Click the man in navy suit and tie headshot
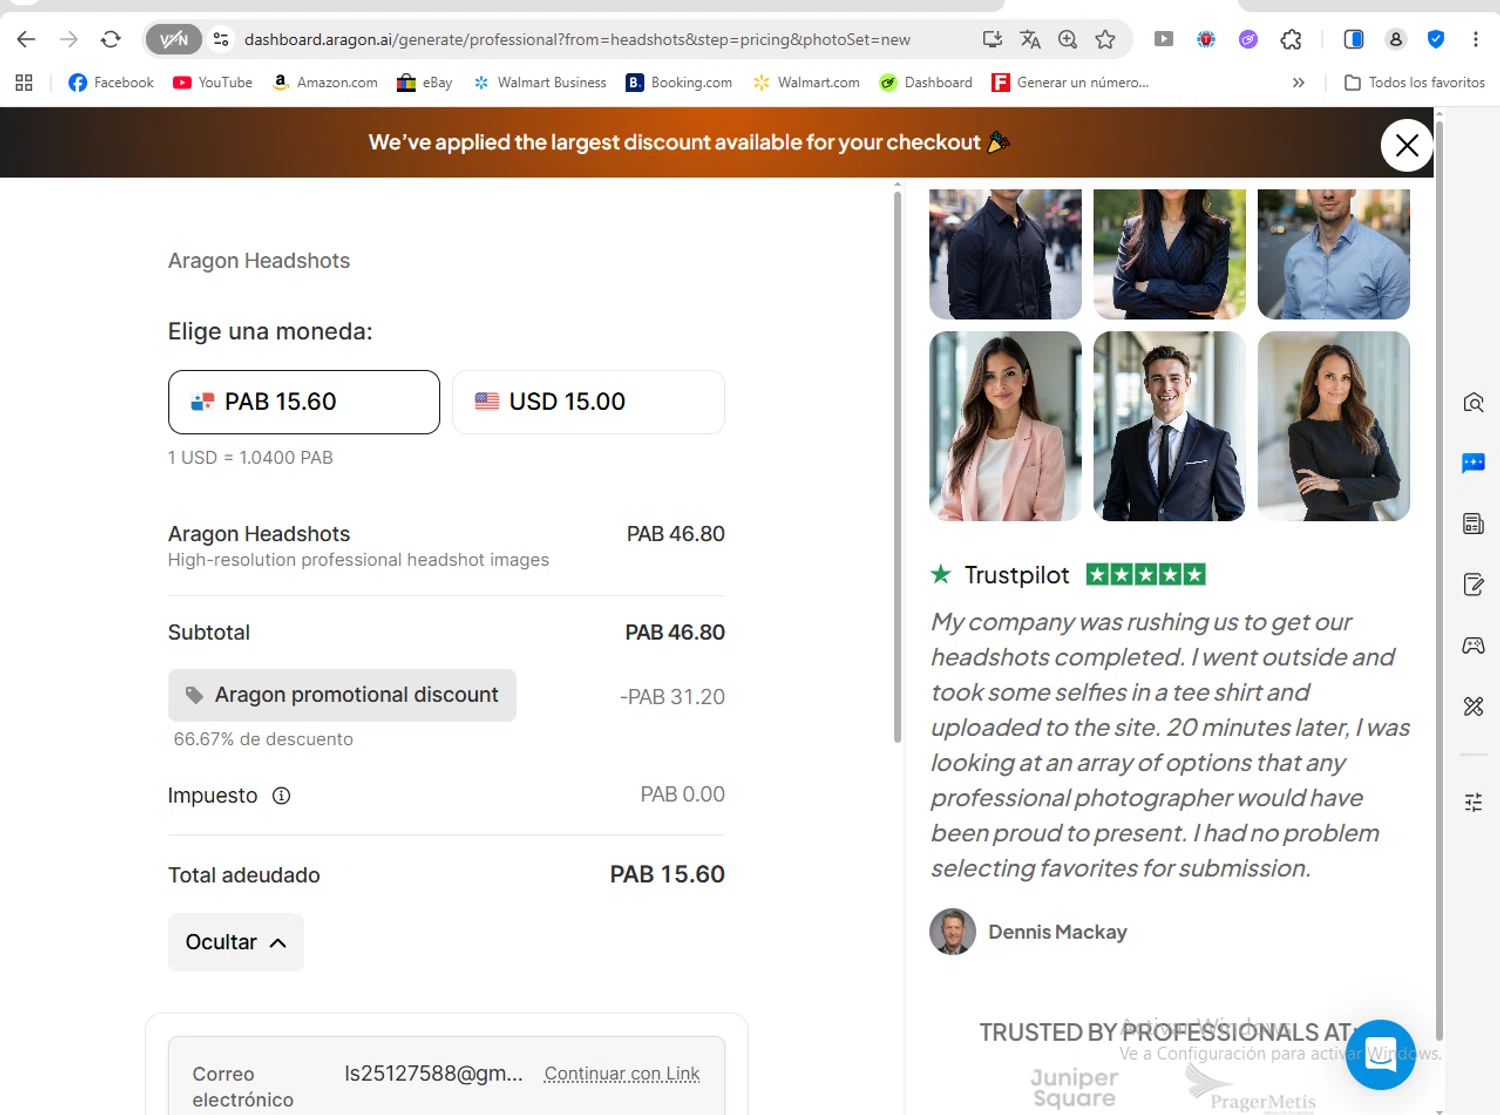The height and width of the screenshot is (1115, 1500). (1169, 426)
